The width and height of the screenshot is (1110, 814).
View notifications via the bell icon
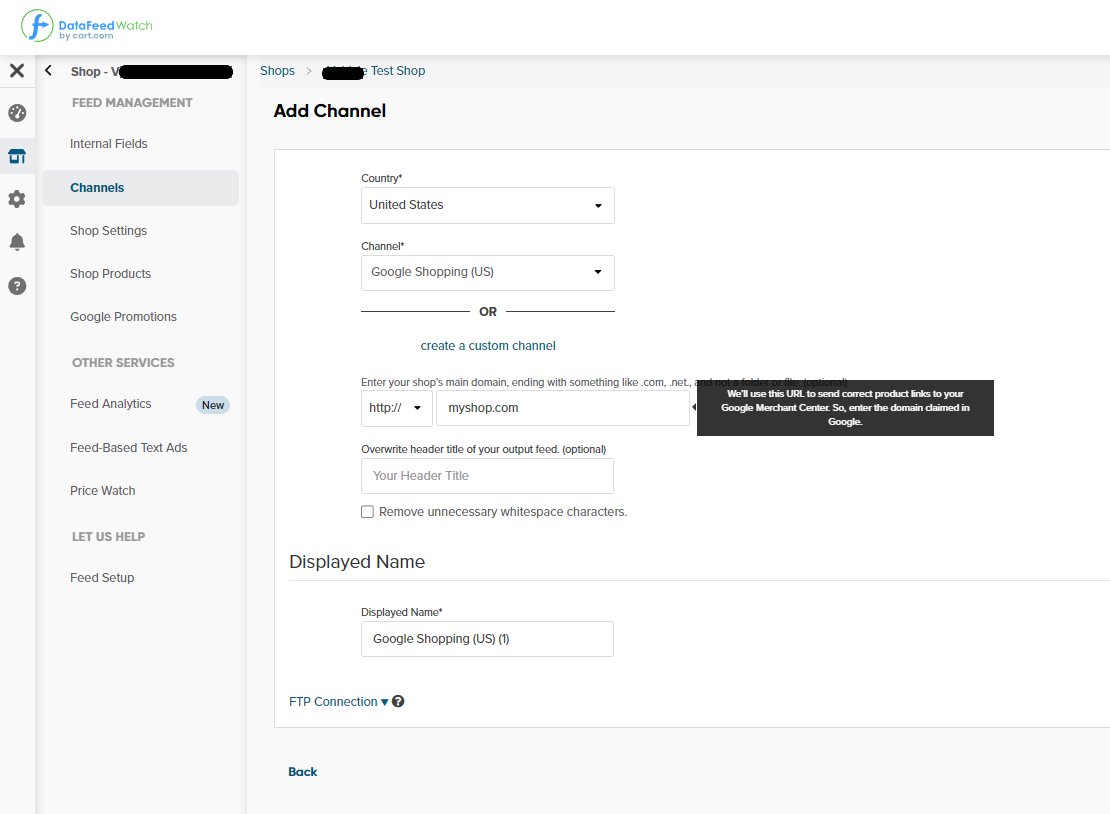(x=16, y=241)
